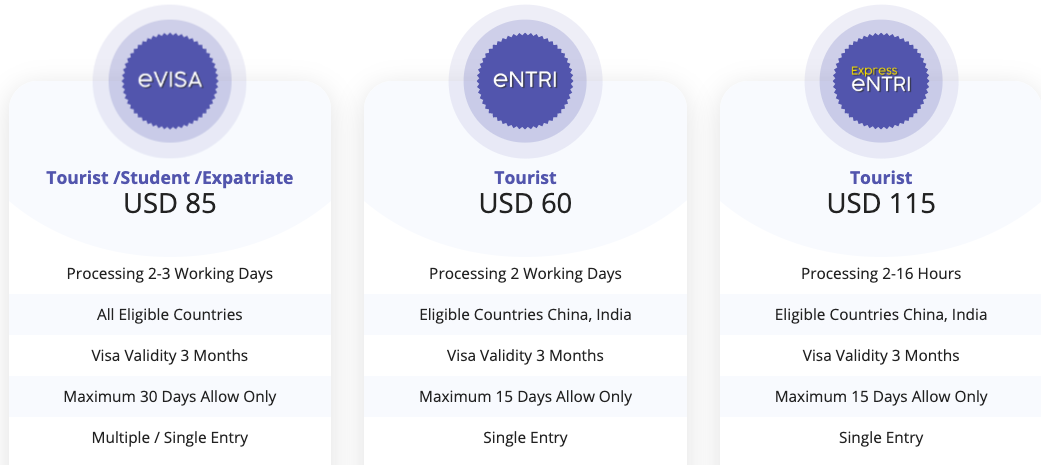Click the eNTRI badge icon
The height and width of the screenshot is (465, 1041).
point(525,80)
